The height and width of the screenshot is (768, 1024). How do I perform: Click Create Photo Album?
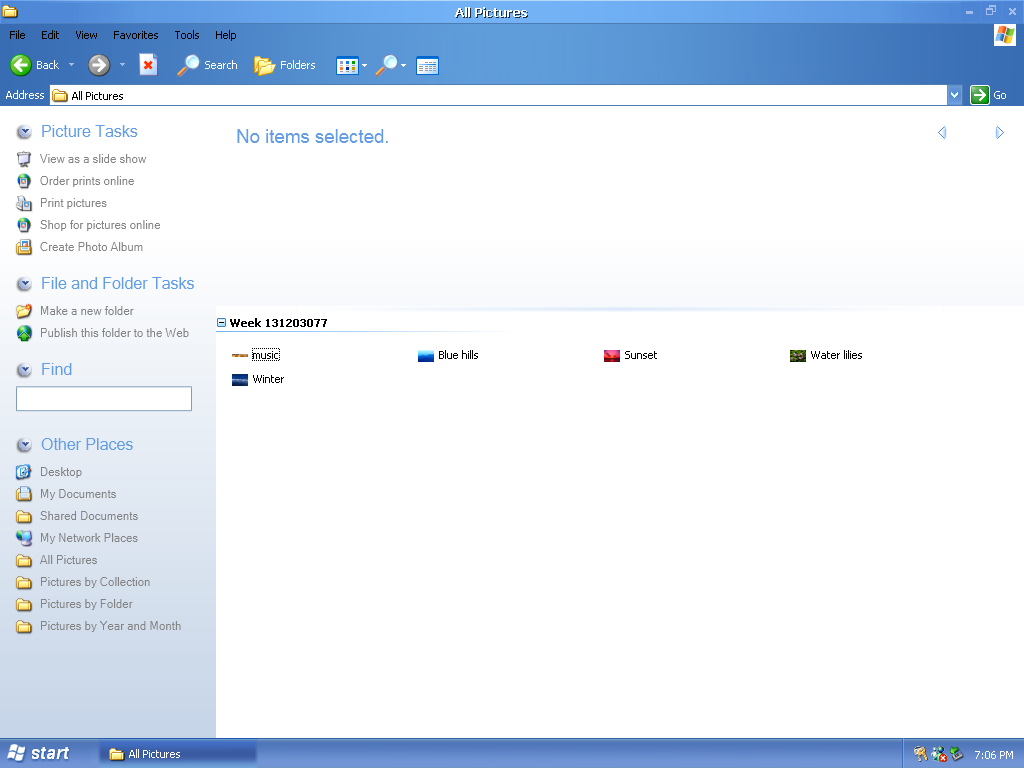tap(91, 247)
